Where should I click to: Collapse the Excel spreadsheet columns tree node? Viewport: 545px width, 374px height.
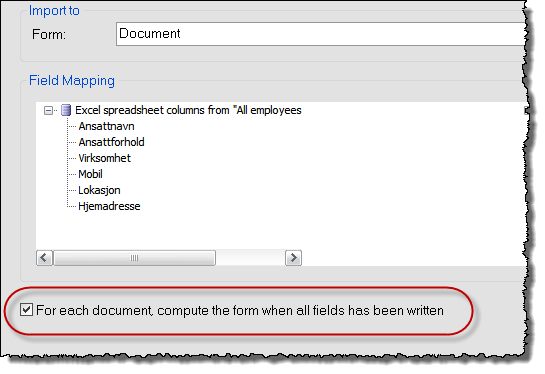(x=48, y=111)
